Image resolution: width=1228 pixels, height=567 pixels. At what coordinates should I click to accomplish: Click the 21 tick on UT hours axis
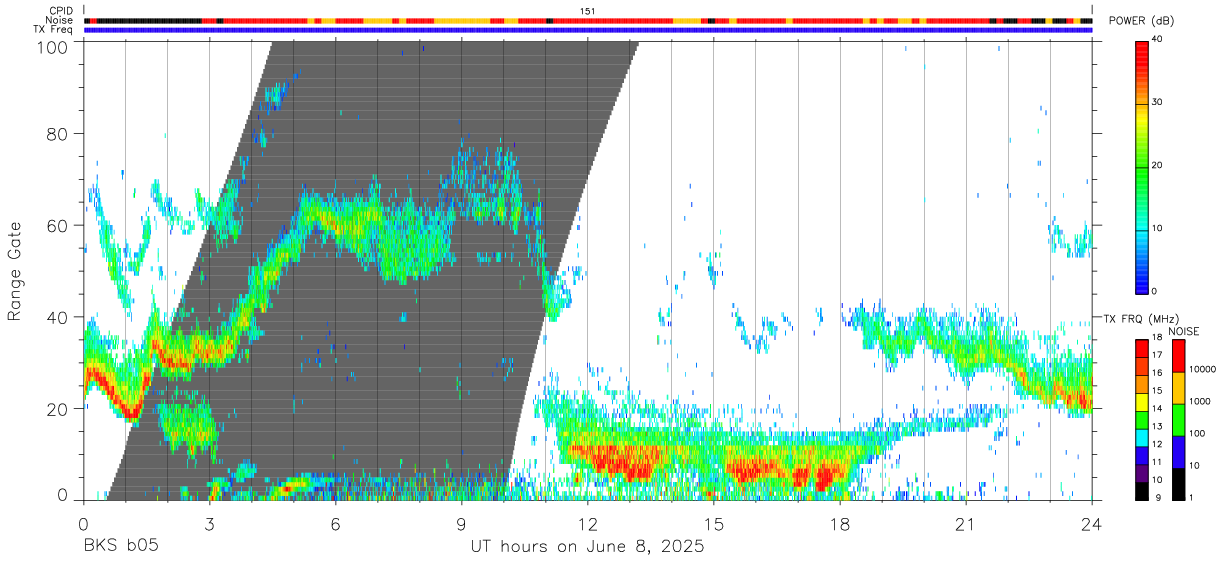[x=966, y=524]
